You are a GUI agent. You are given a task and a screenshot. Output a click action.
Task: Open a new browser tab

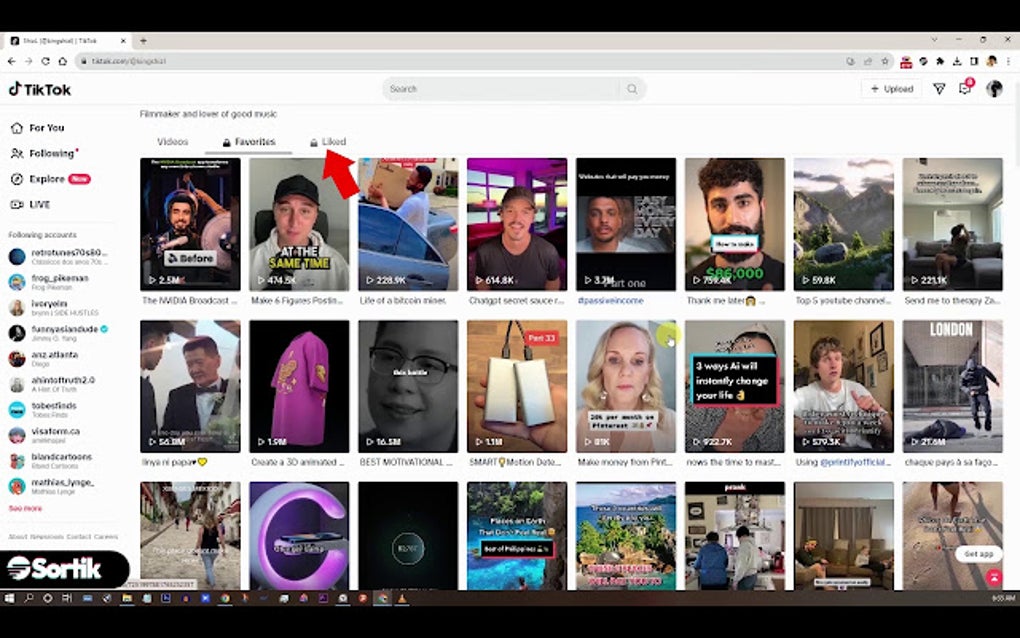143,40
